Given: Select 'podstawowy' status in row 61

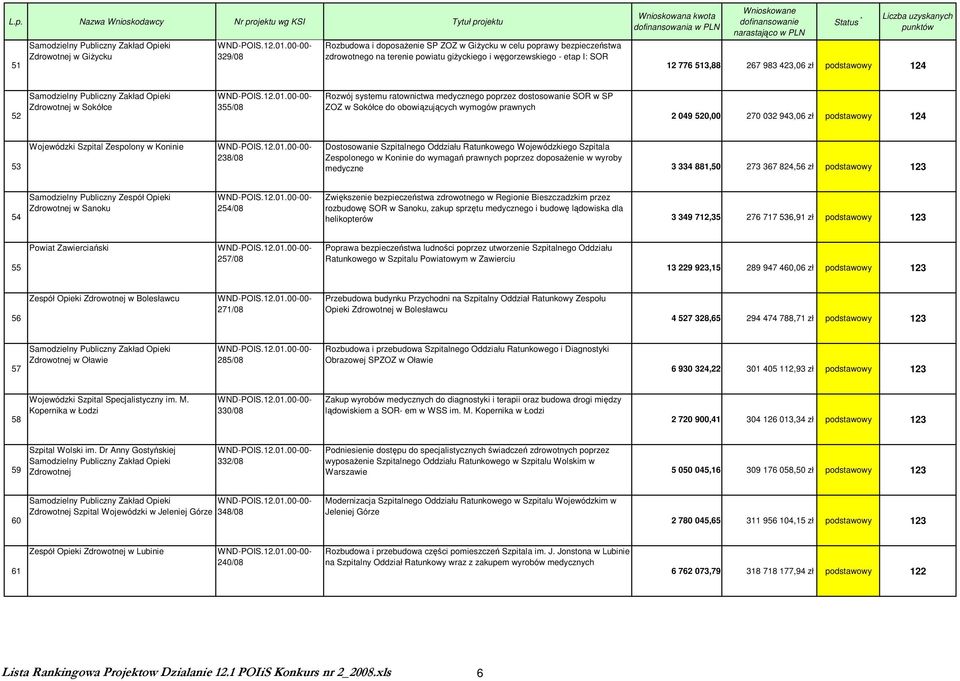Looking at the screenshot, I should tap(848, 571).
